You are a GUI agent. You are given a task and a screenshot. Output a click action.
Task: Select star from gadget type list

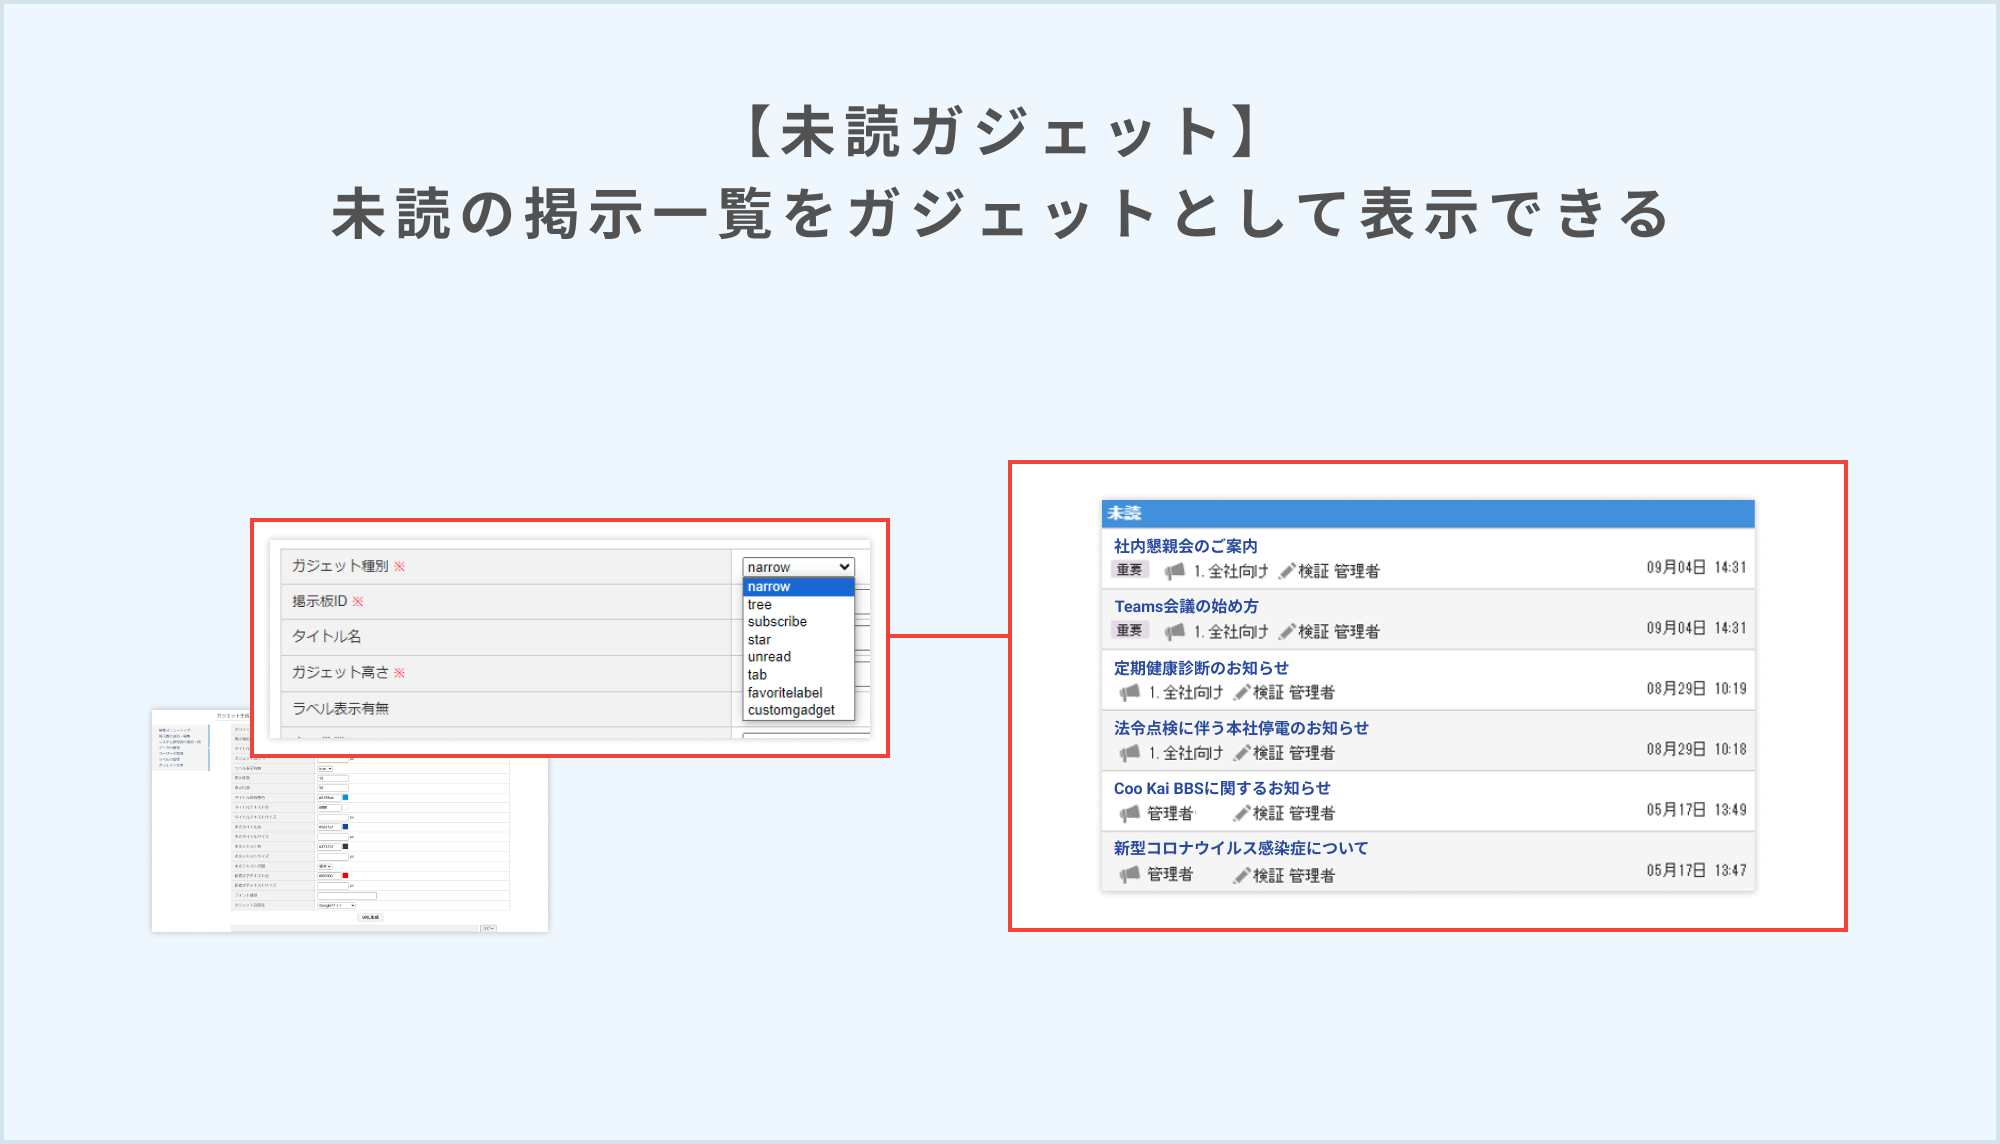pyautogui.click(x=798, y=640)
